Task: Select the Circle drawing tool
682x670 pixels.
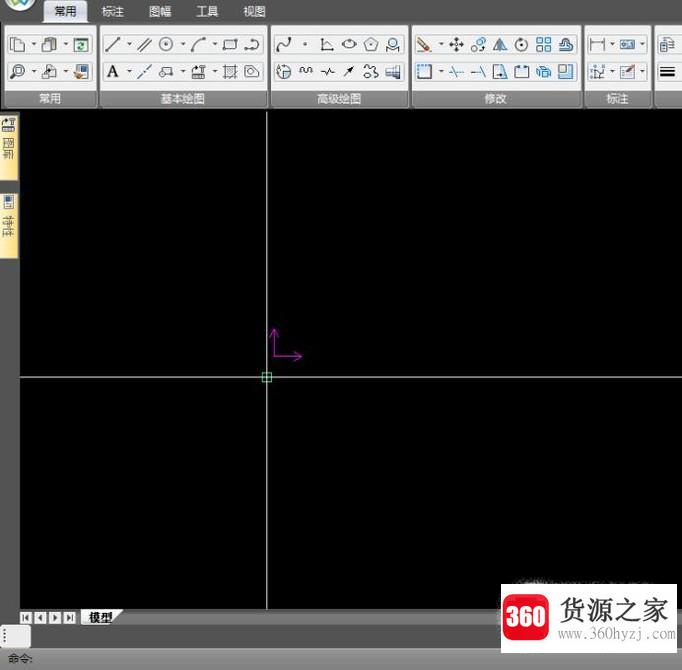Action: click(x=166, y=44)
